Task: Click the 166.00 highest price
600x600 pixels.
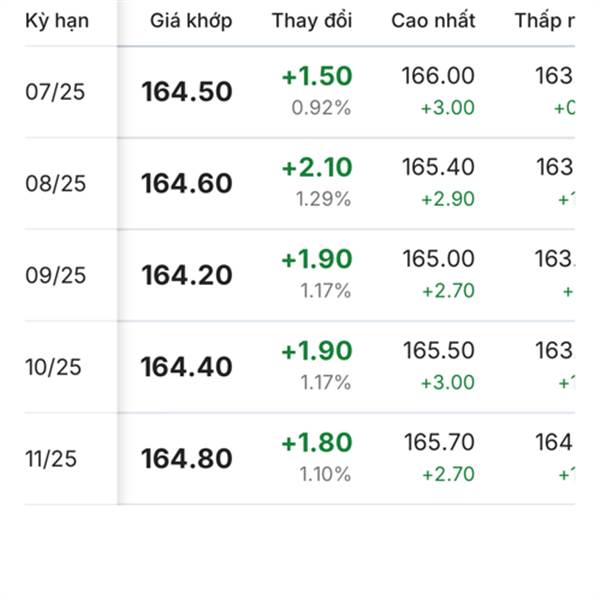Action: coord(438,76)
